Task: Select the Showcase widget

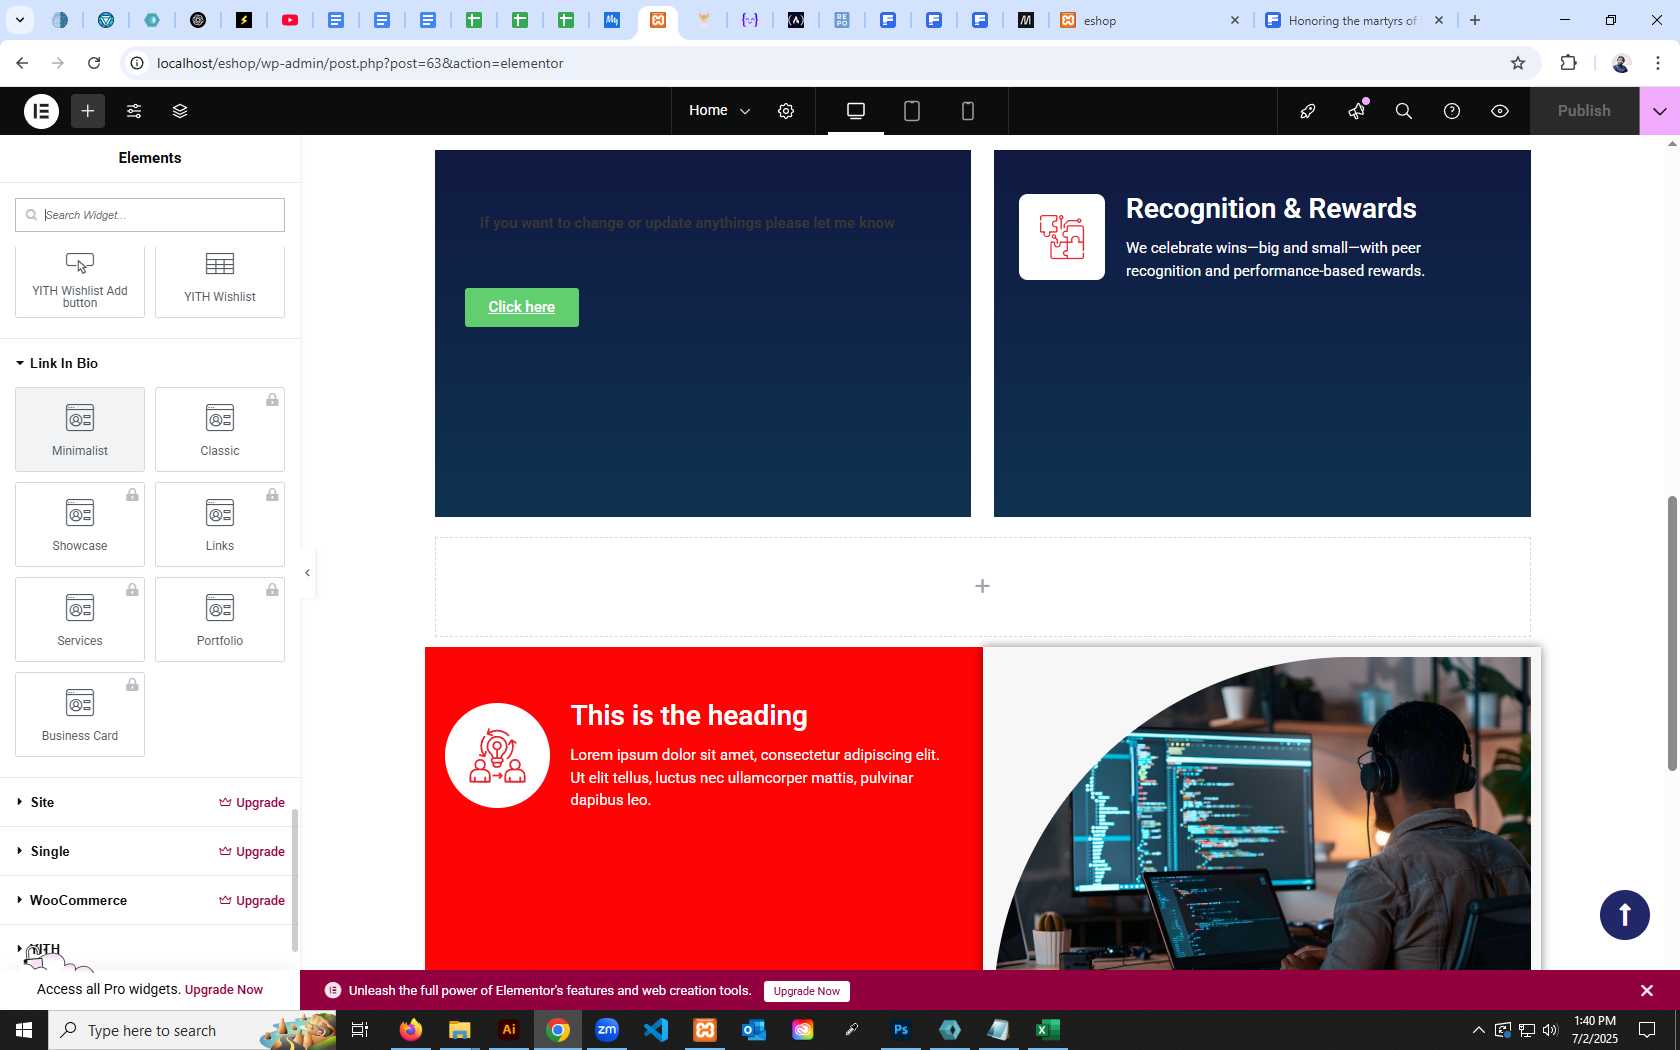Action: pyautogui.click(x=80, y=524)
